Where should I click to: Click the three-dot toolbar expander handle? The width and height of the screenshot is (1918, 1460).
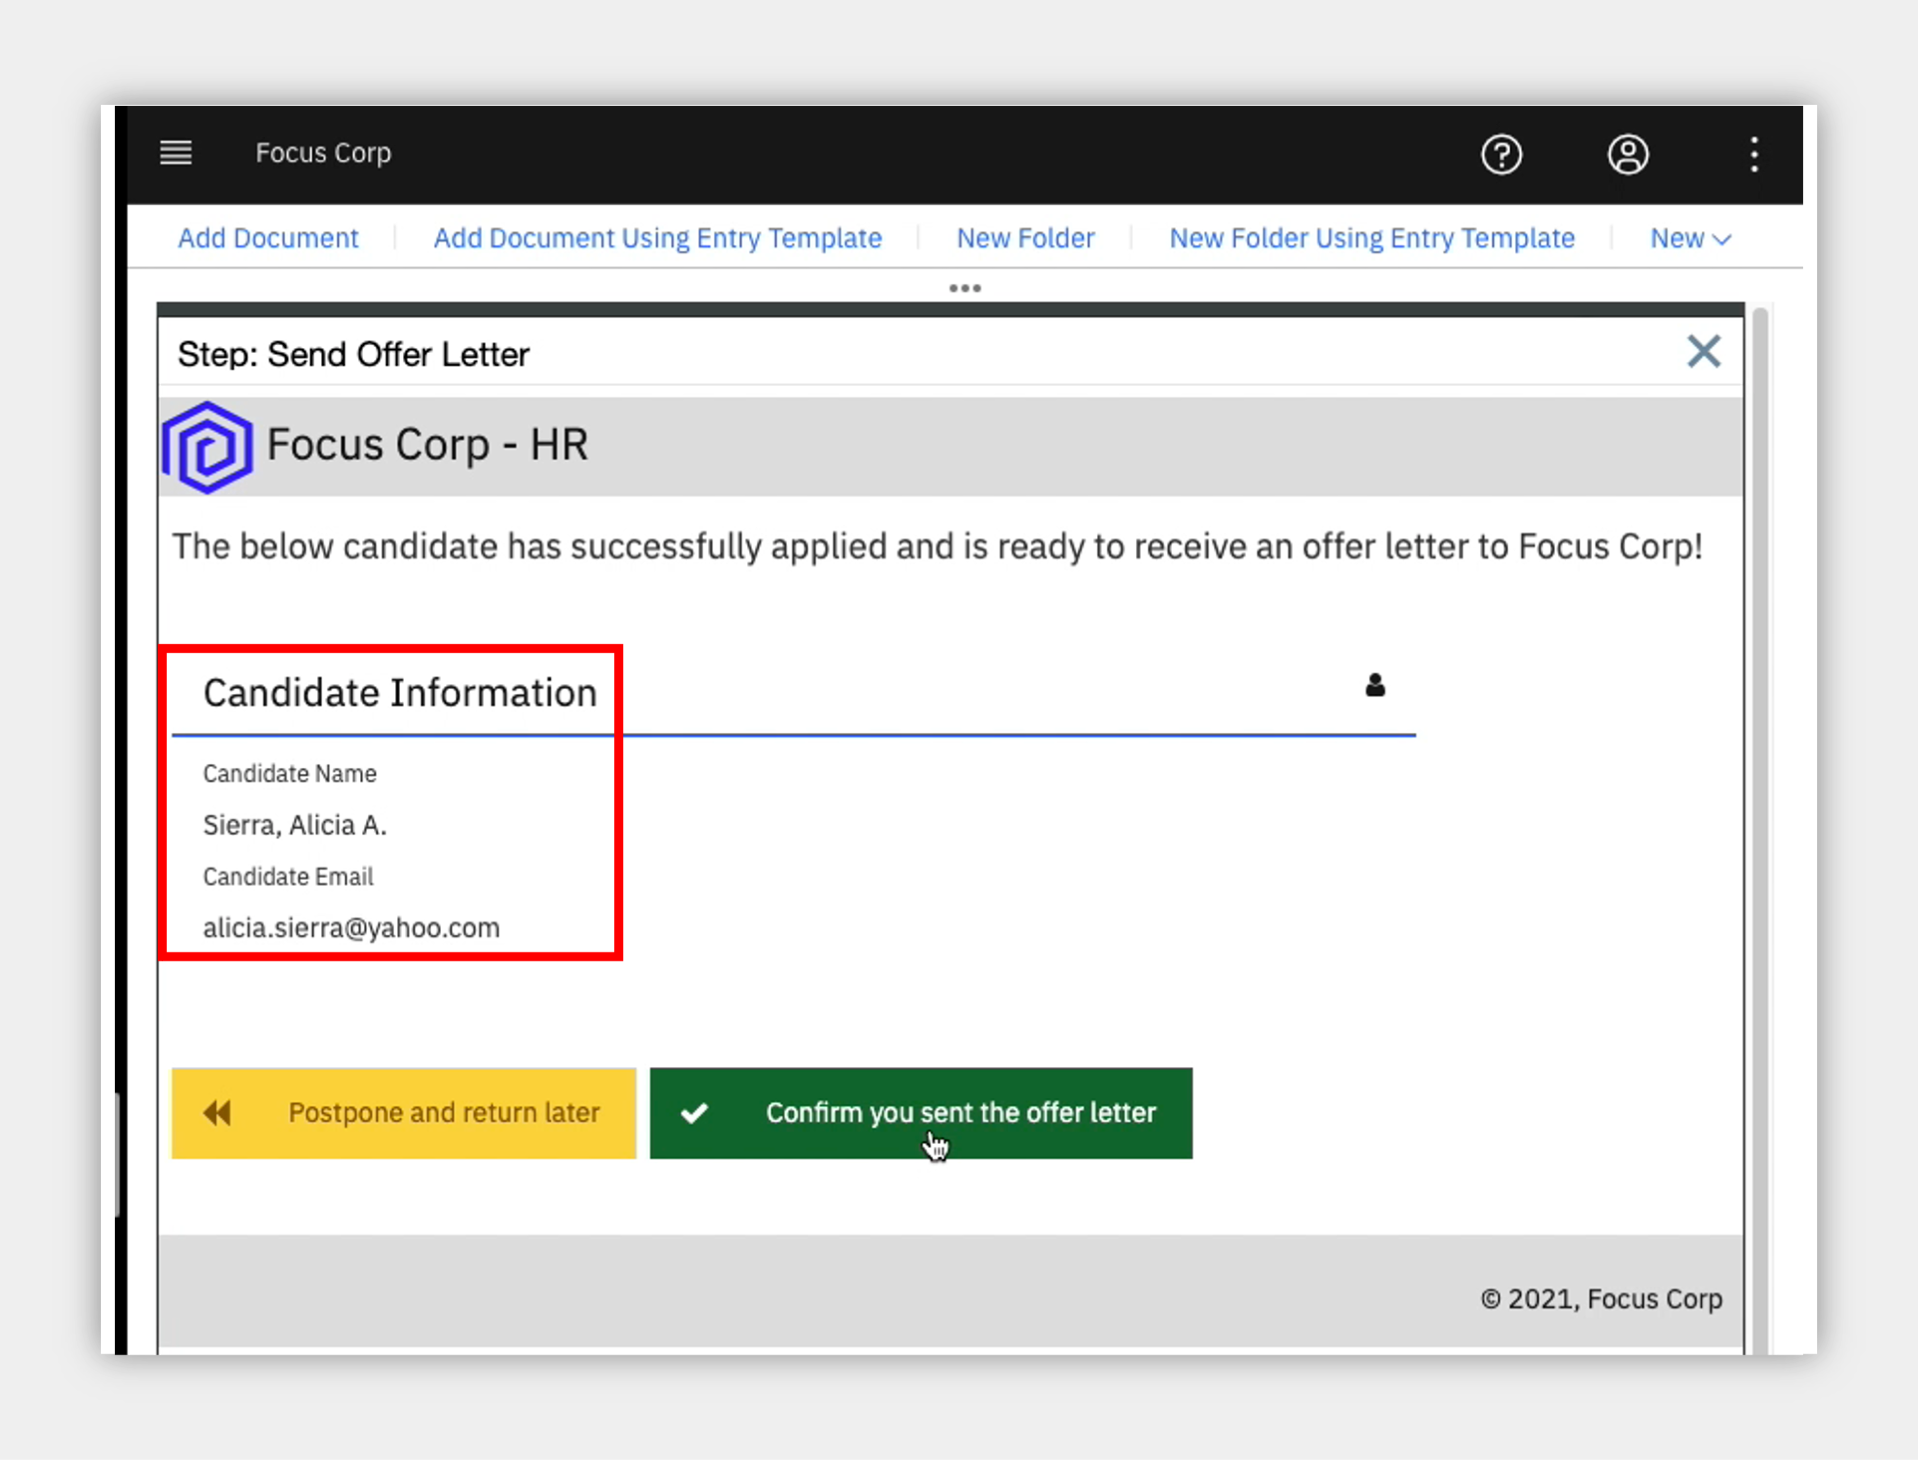coord(964,288)
